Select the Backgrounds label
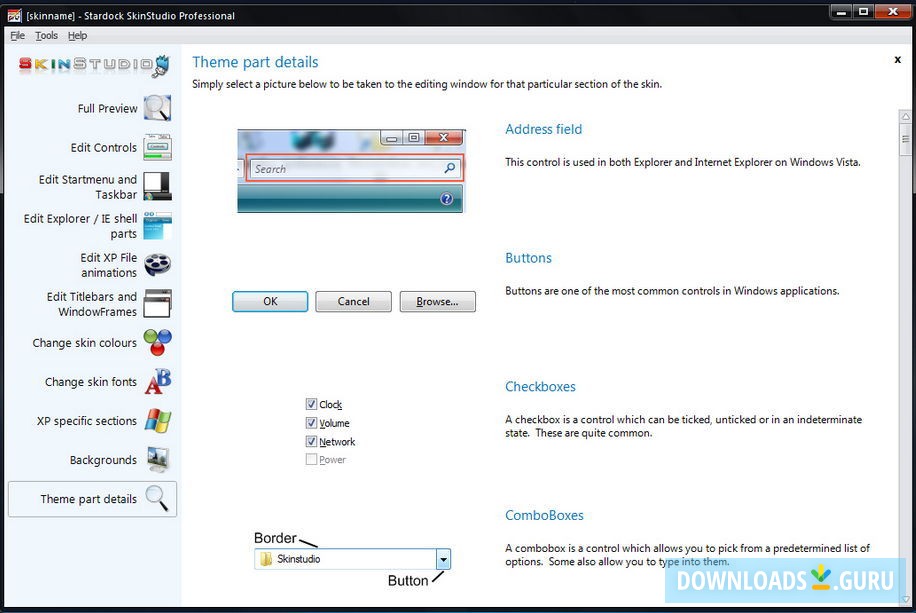This screenshot has height=613, width=916. 103,460
